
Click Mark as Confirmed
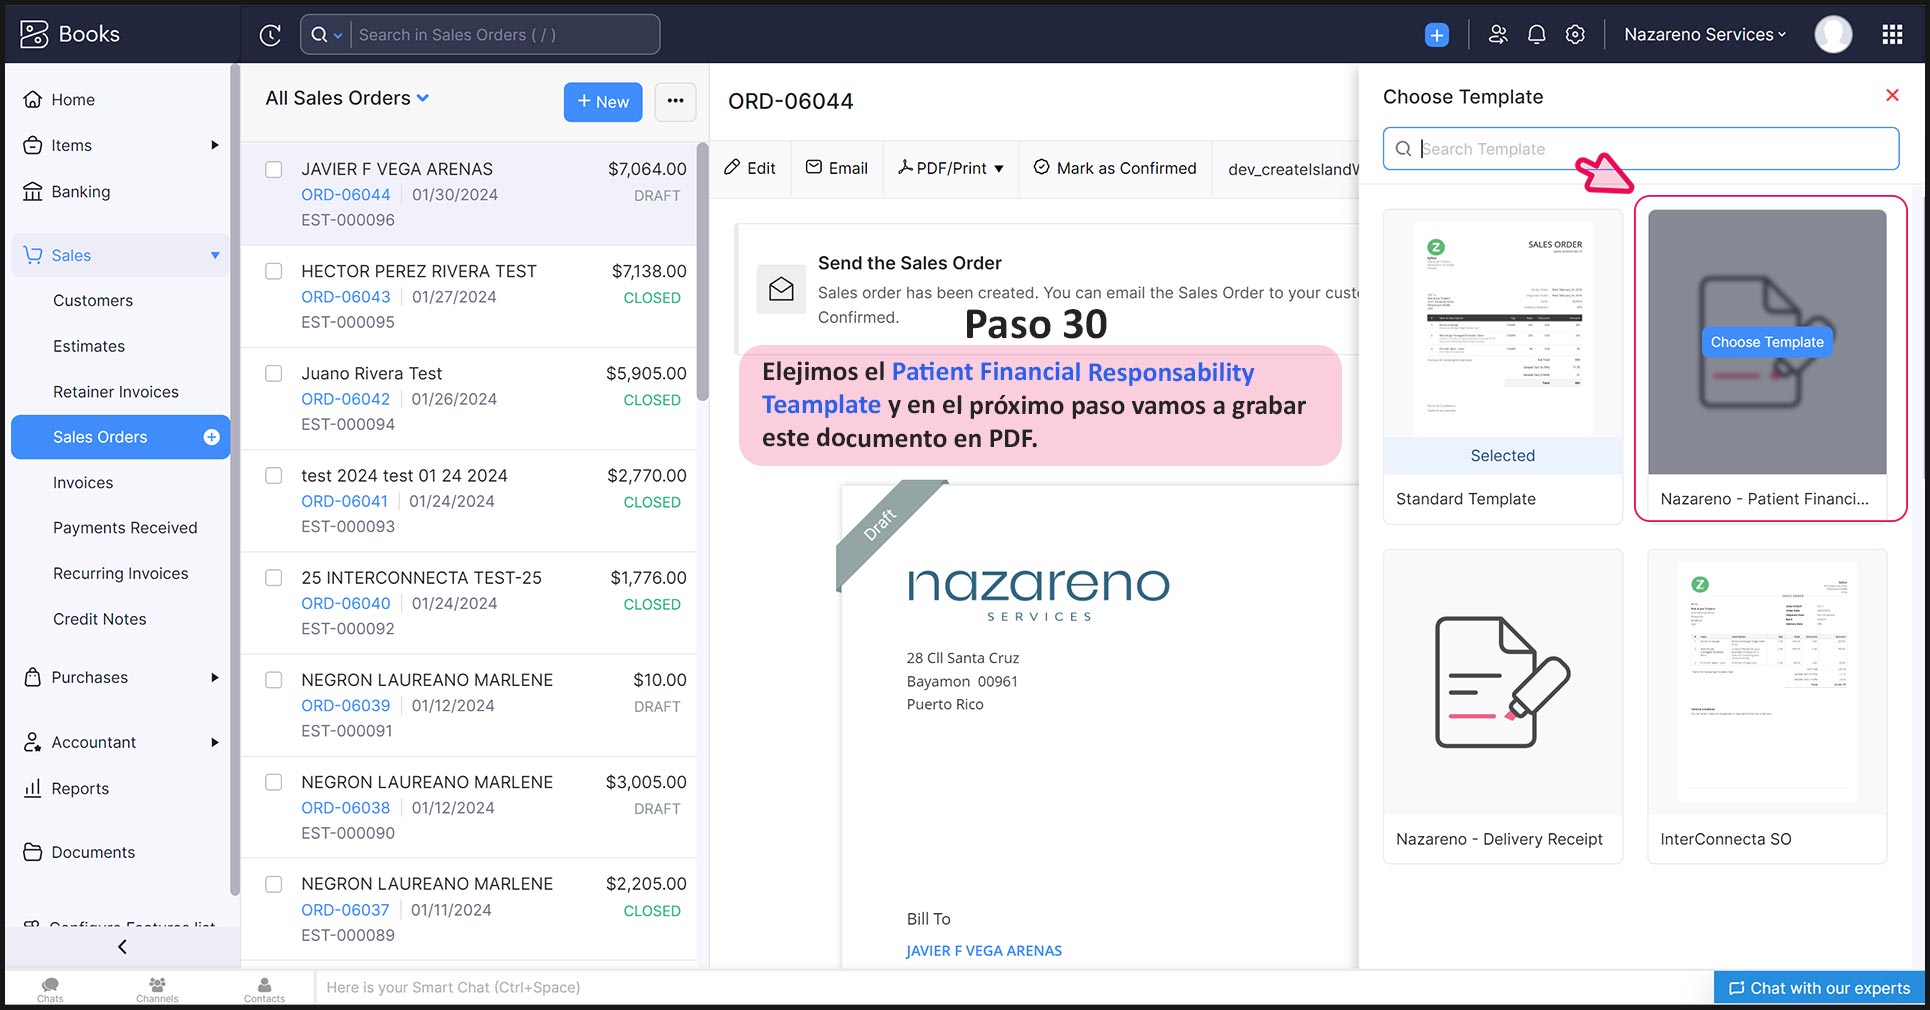point(1115,168)
